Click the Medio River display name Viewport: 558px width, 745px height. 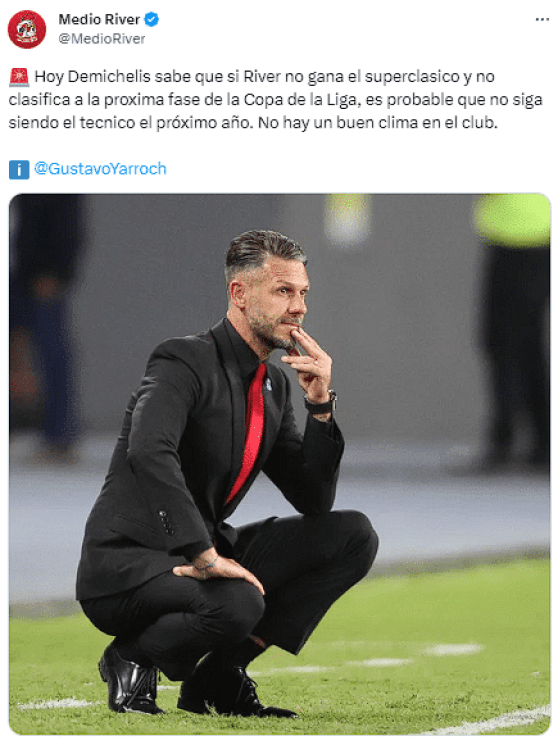pos(99,19)
